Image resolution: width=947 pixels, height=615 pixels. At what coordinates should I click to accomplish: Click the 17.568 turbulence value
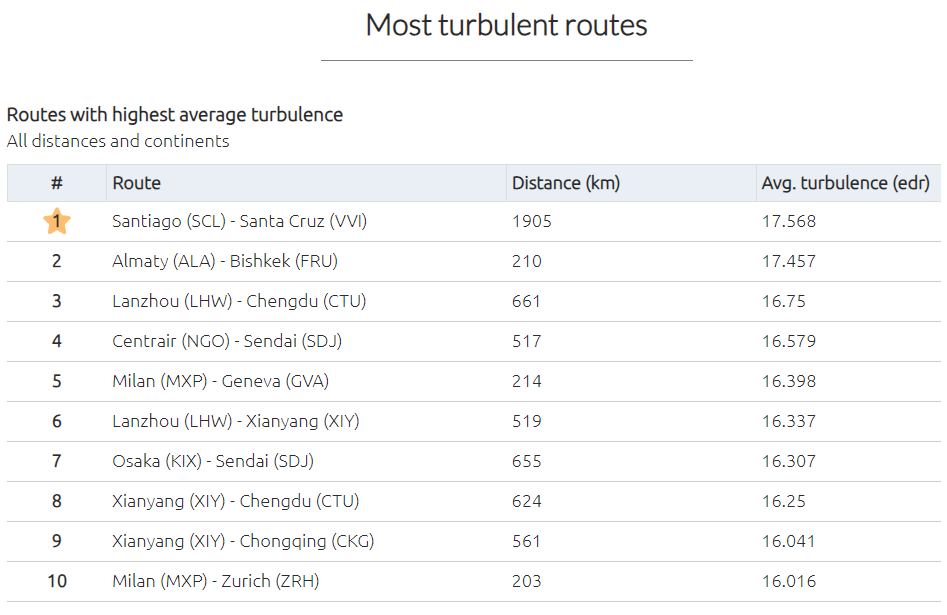pos(788,221)
